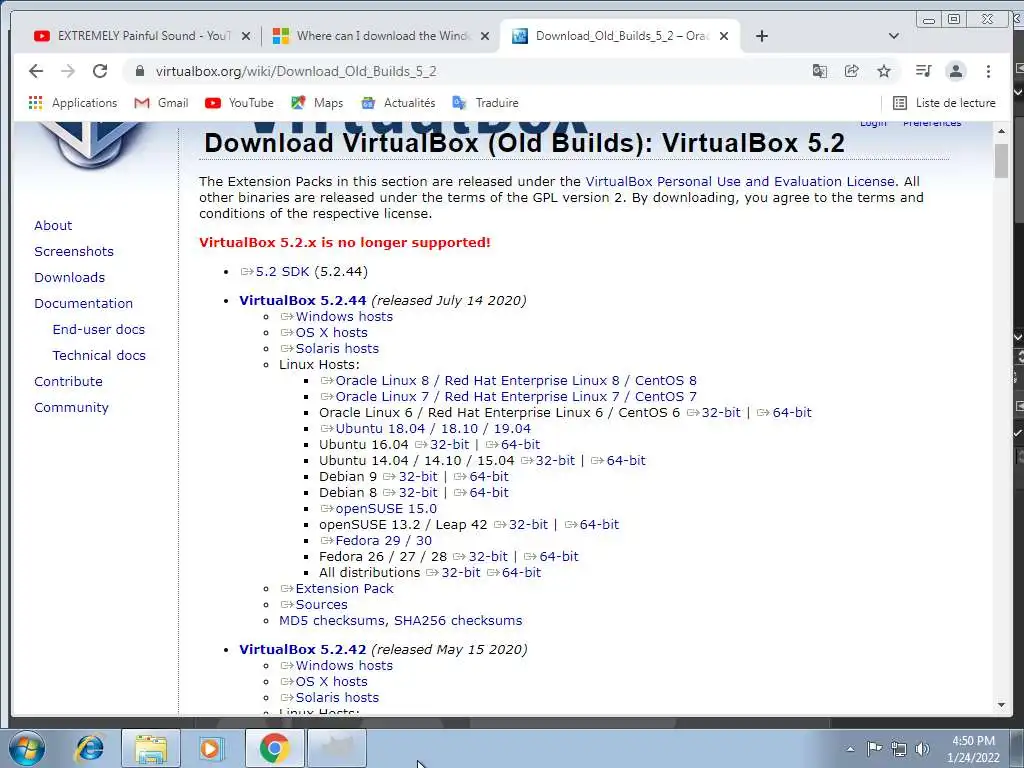Open Windows Start button

coord(26,748)
